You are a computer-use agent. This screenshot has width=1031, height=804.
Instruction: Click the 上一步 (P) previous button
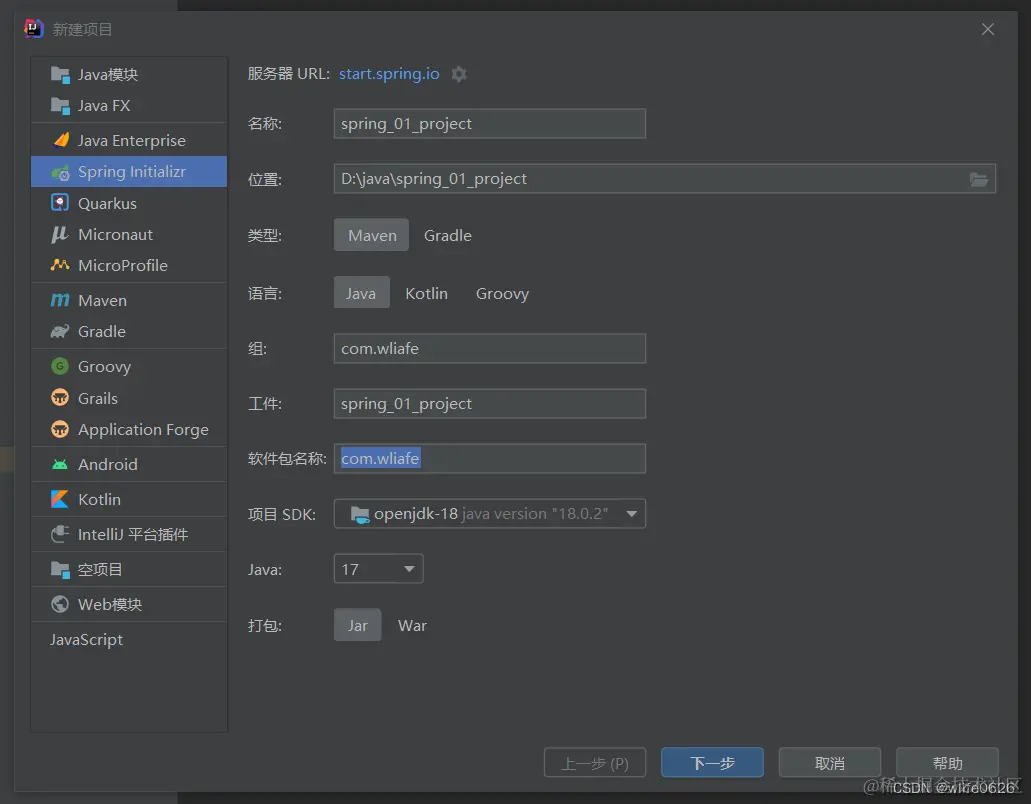595,763
